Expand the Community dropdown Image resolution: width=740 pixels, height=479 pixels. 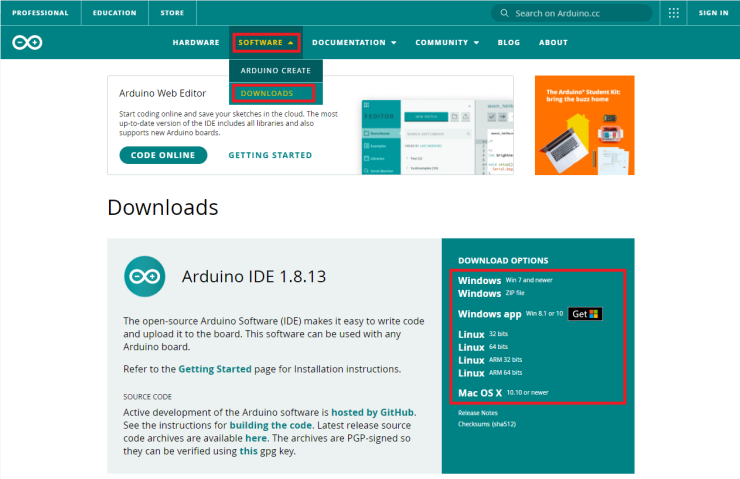[x=447, y=42]
